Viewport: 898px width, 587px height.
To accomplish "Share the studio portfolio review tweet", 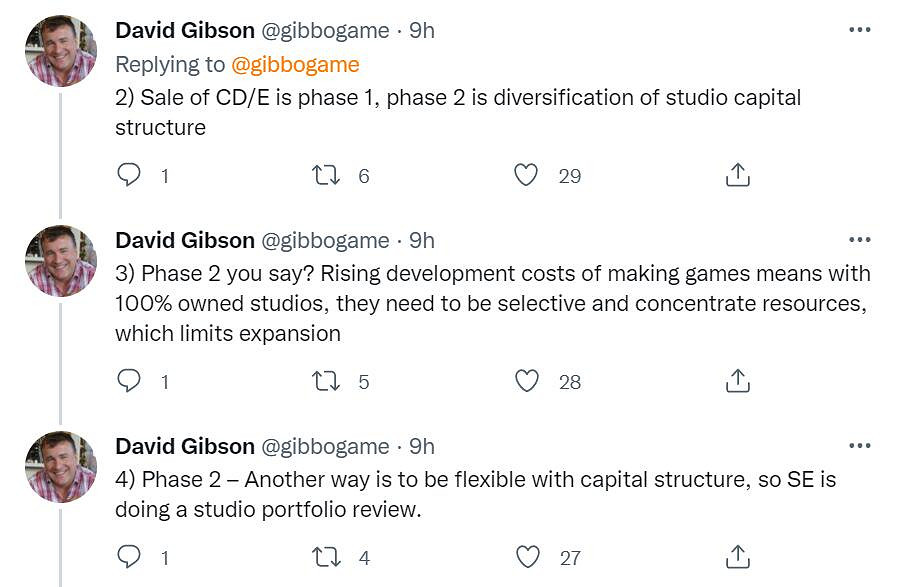I will pos(737,557).
